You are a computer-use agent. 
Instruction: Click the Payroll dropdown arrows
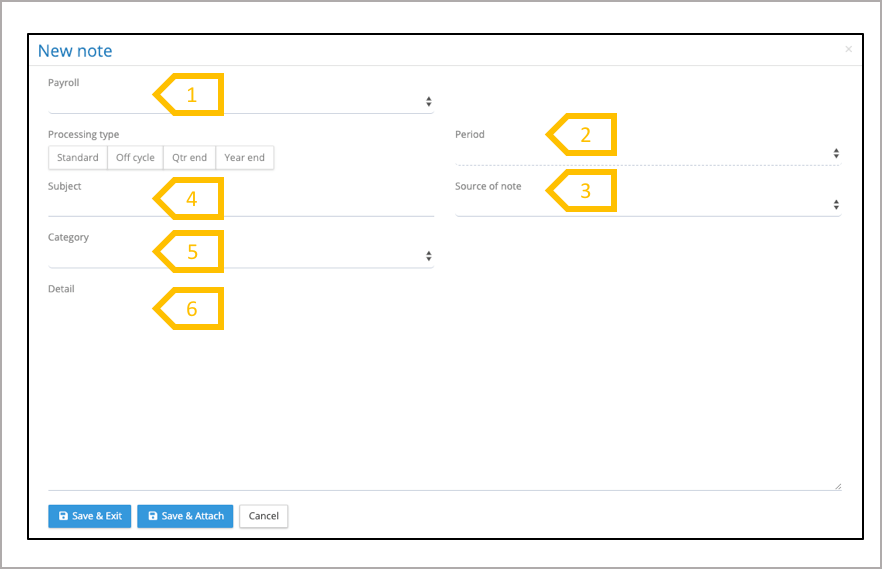428,102
